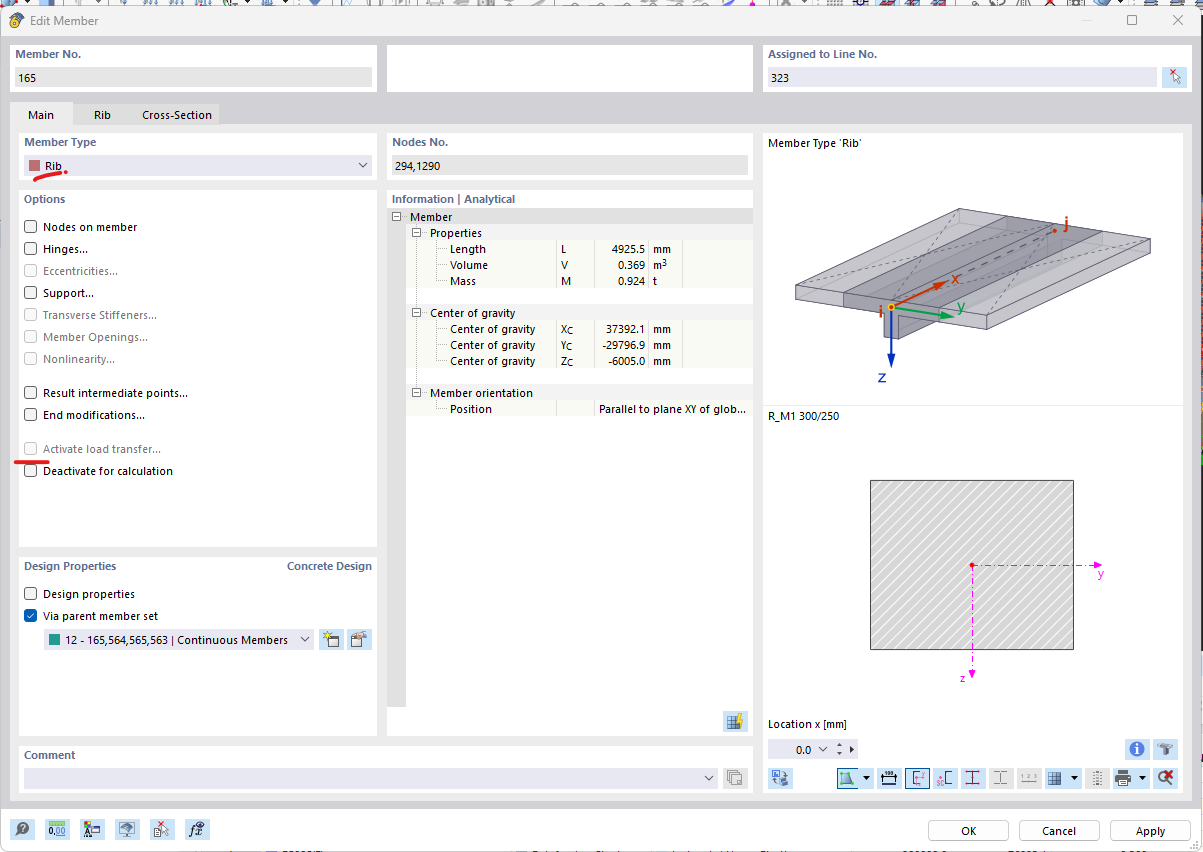The width and height of the screenshot is (1203, 852).
Task: Check Deactivate for calculation
Action: pyautogui.click(x=29, y=471)
